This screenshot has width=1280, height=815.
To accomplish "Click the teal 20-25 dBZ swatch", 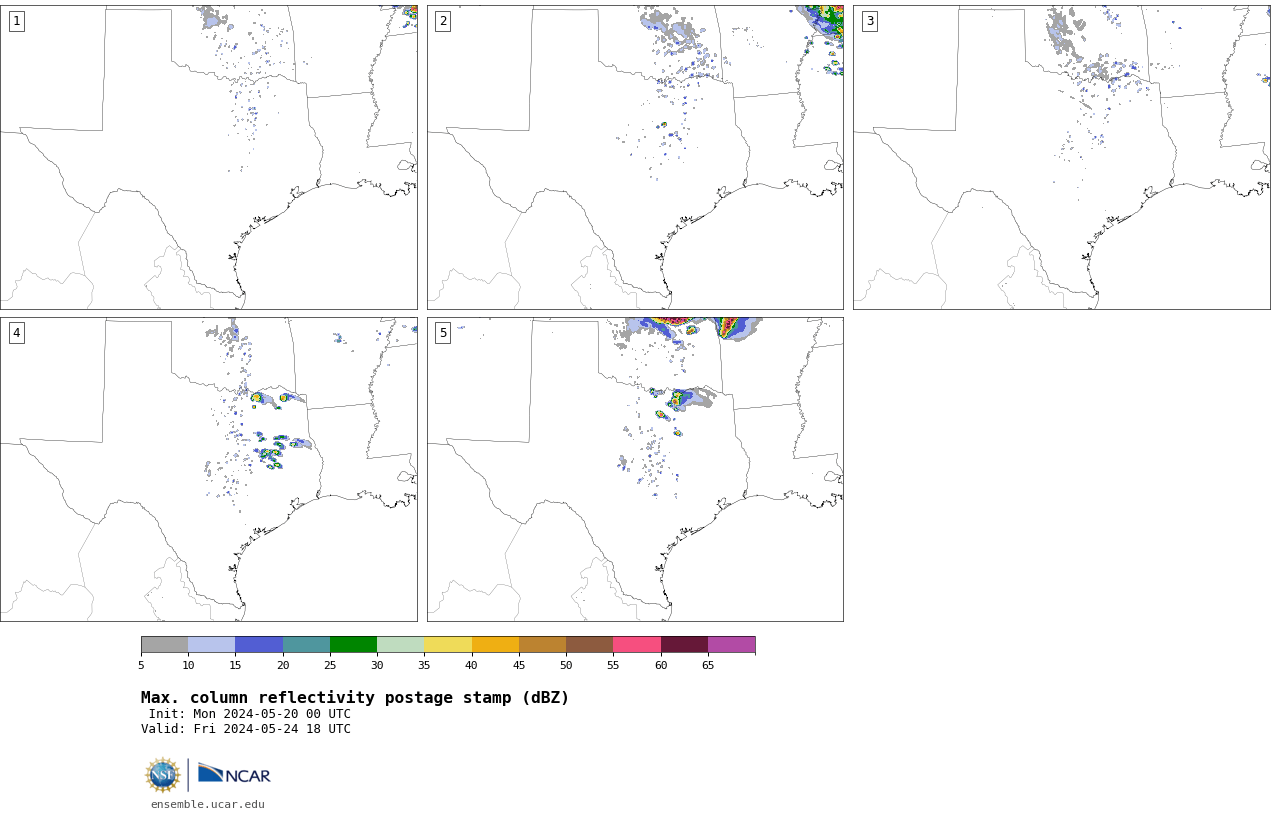I will click(x=306, y=644).
